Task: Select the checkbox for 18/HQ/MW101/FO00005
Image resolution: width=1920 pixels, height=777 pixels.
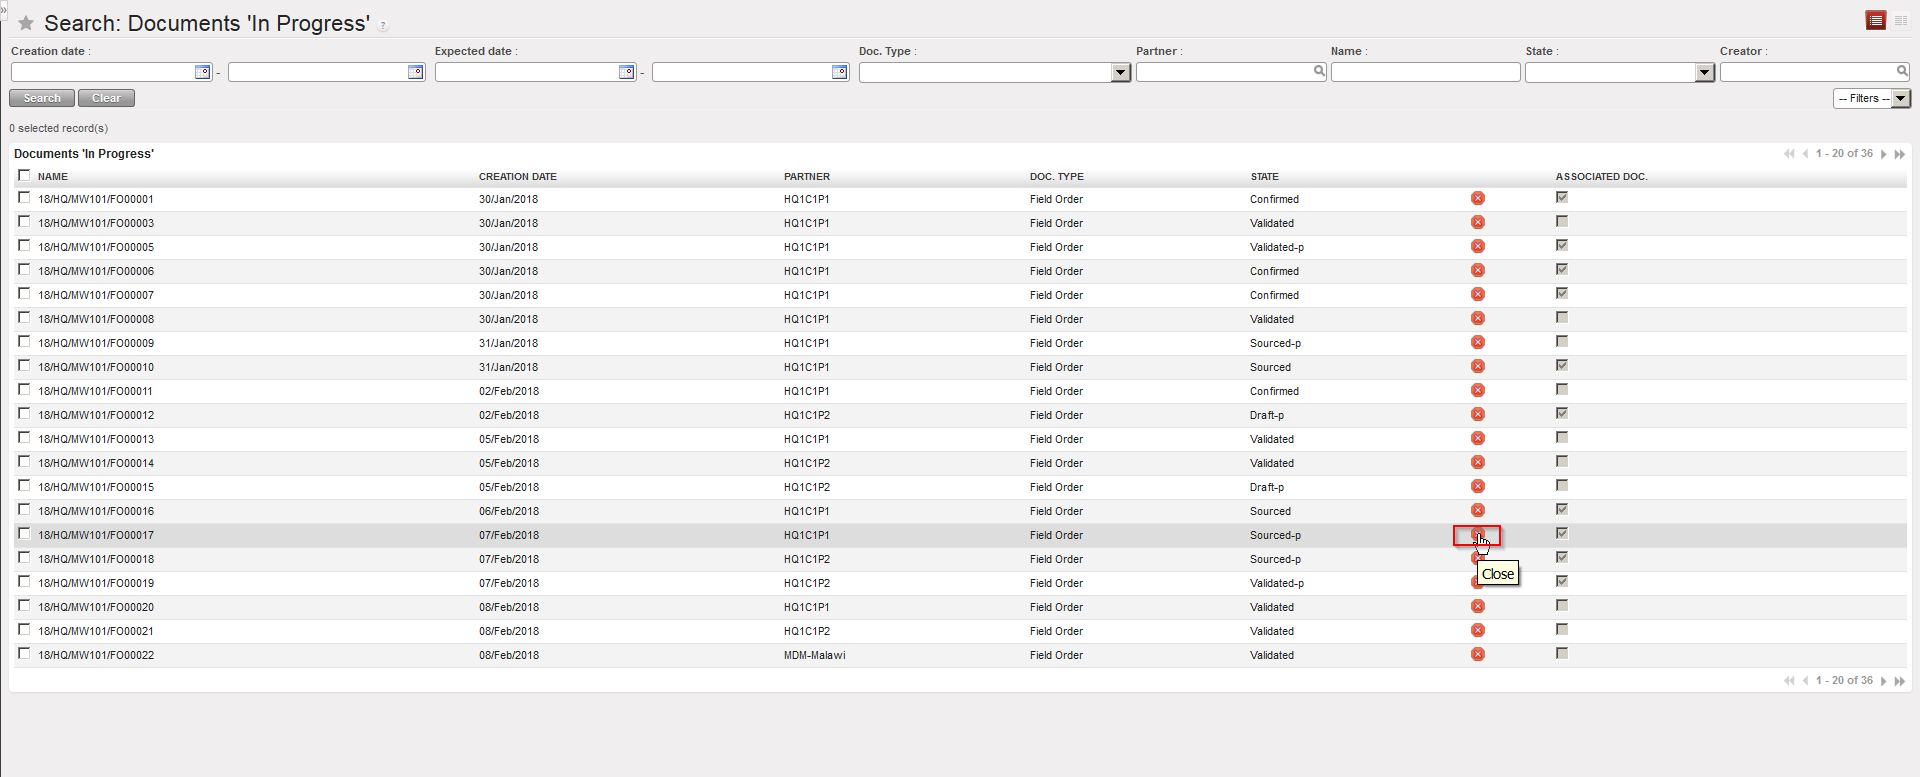Action: click(x=24, y=246)
